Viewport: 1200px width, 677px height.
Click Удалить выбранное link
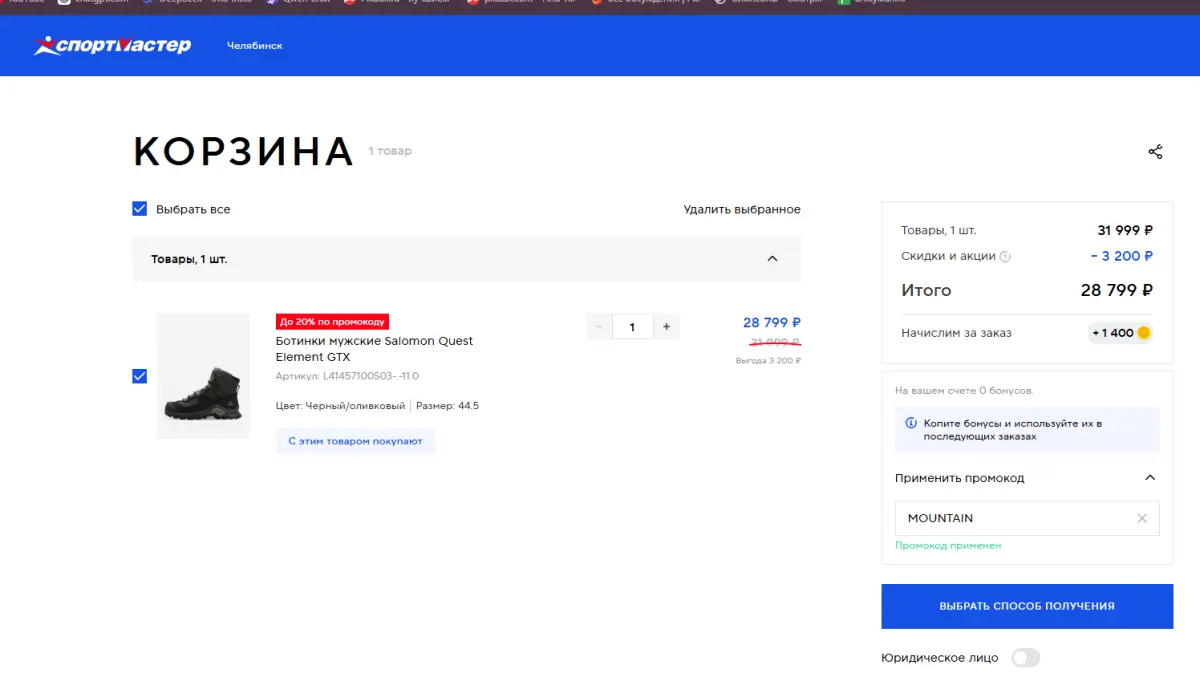(x=742, y=209)
